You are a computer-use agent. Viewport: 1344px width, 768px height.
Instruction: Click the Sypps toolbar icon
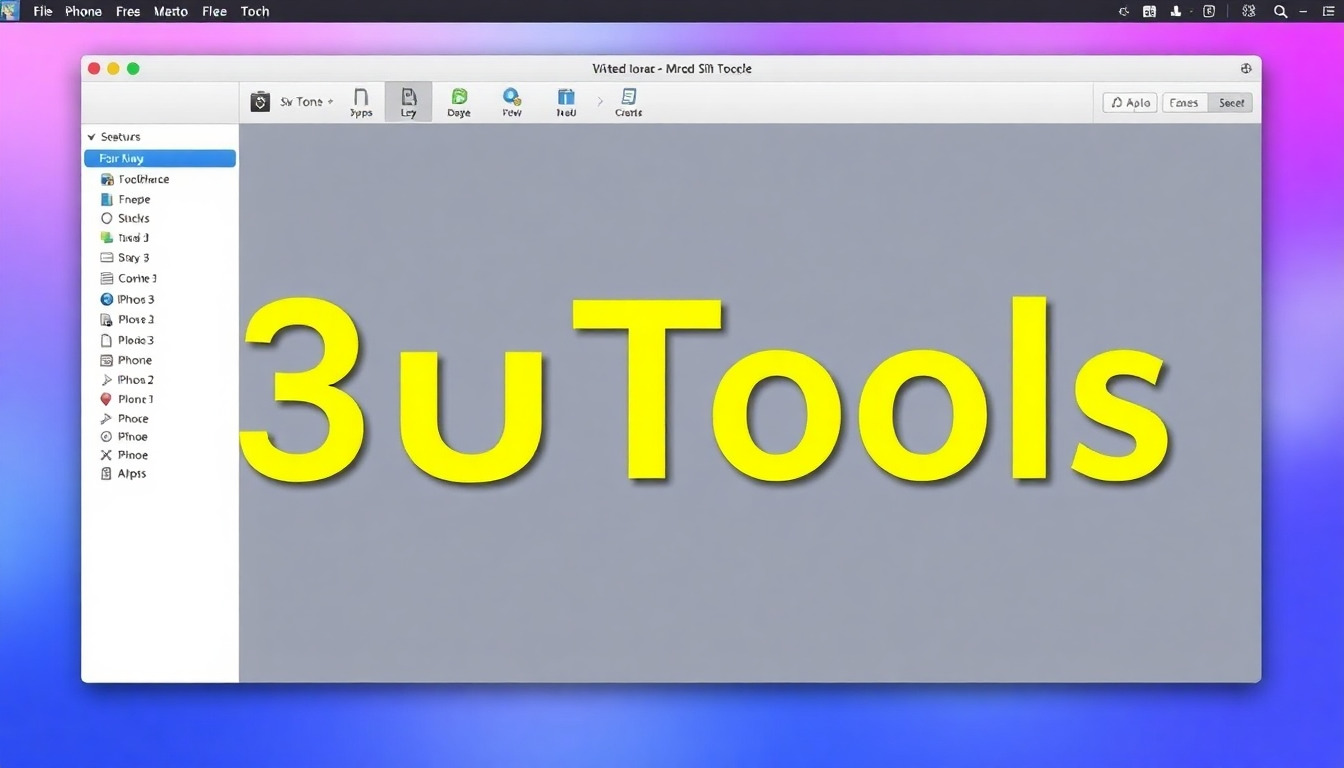pos(361,101)
